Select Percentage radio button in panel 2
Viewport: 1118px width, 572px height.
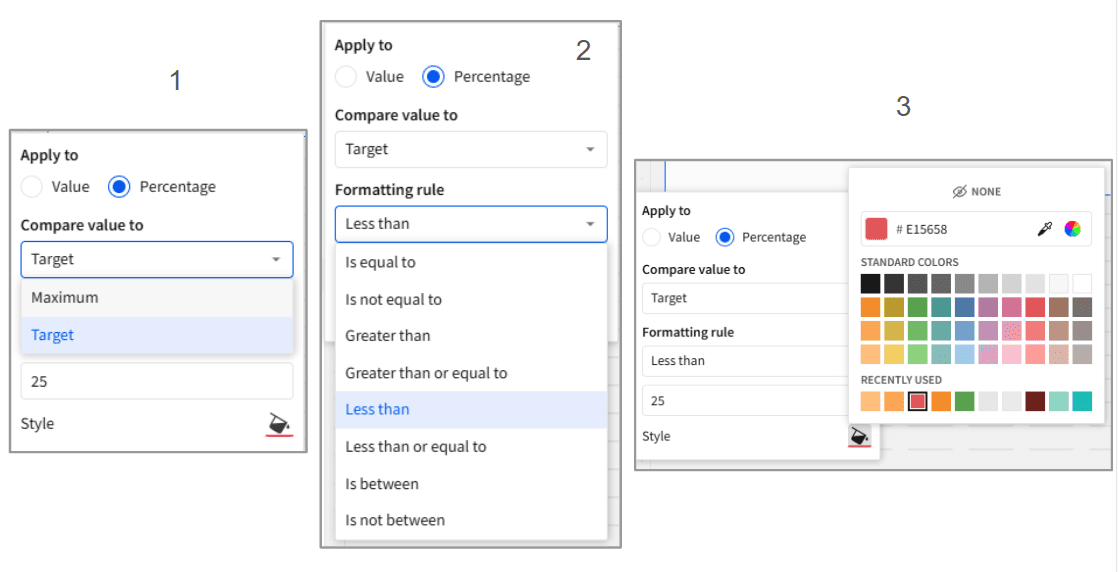point(434,77)
